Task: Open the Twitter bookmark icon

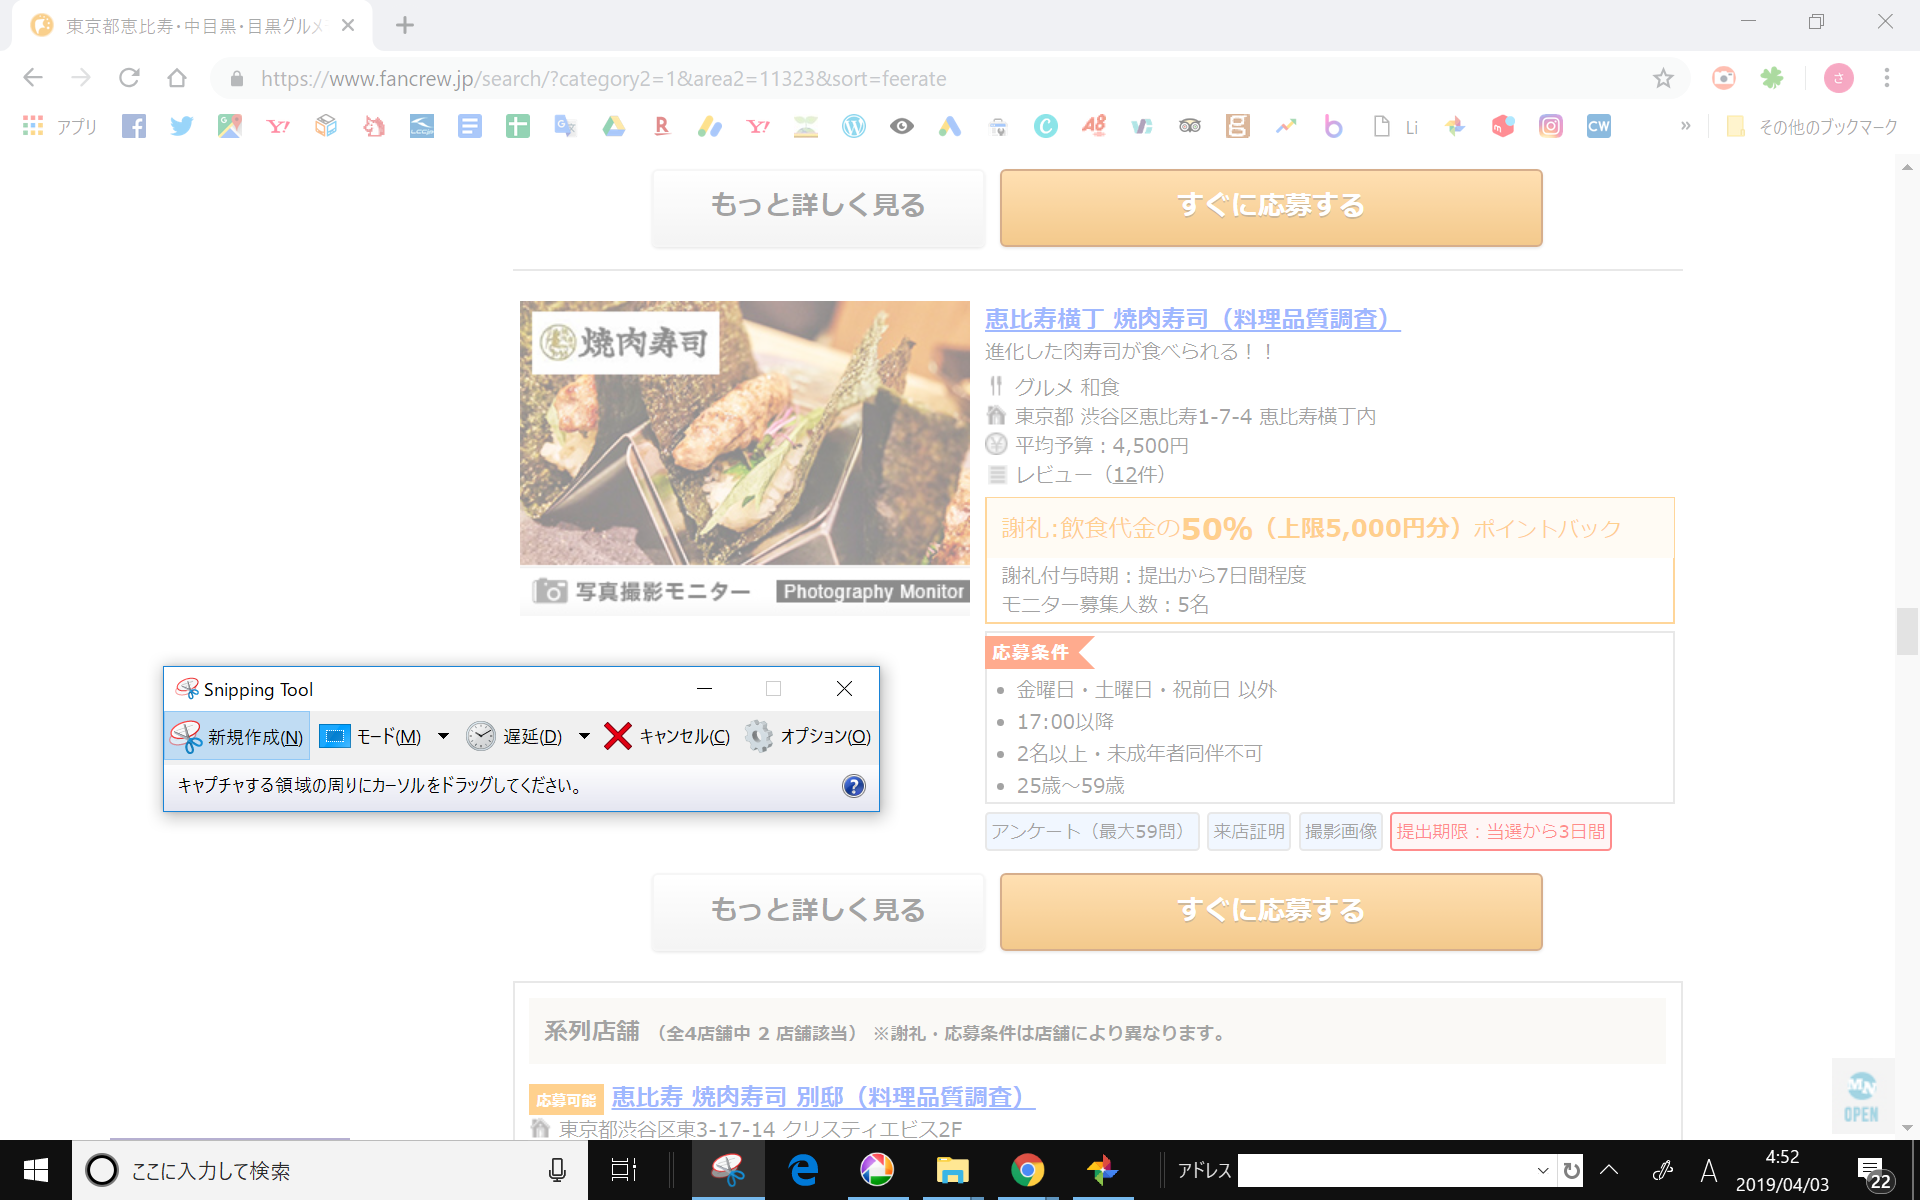Action: (181, 126)
